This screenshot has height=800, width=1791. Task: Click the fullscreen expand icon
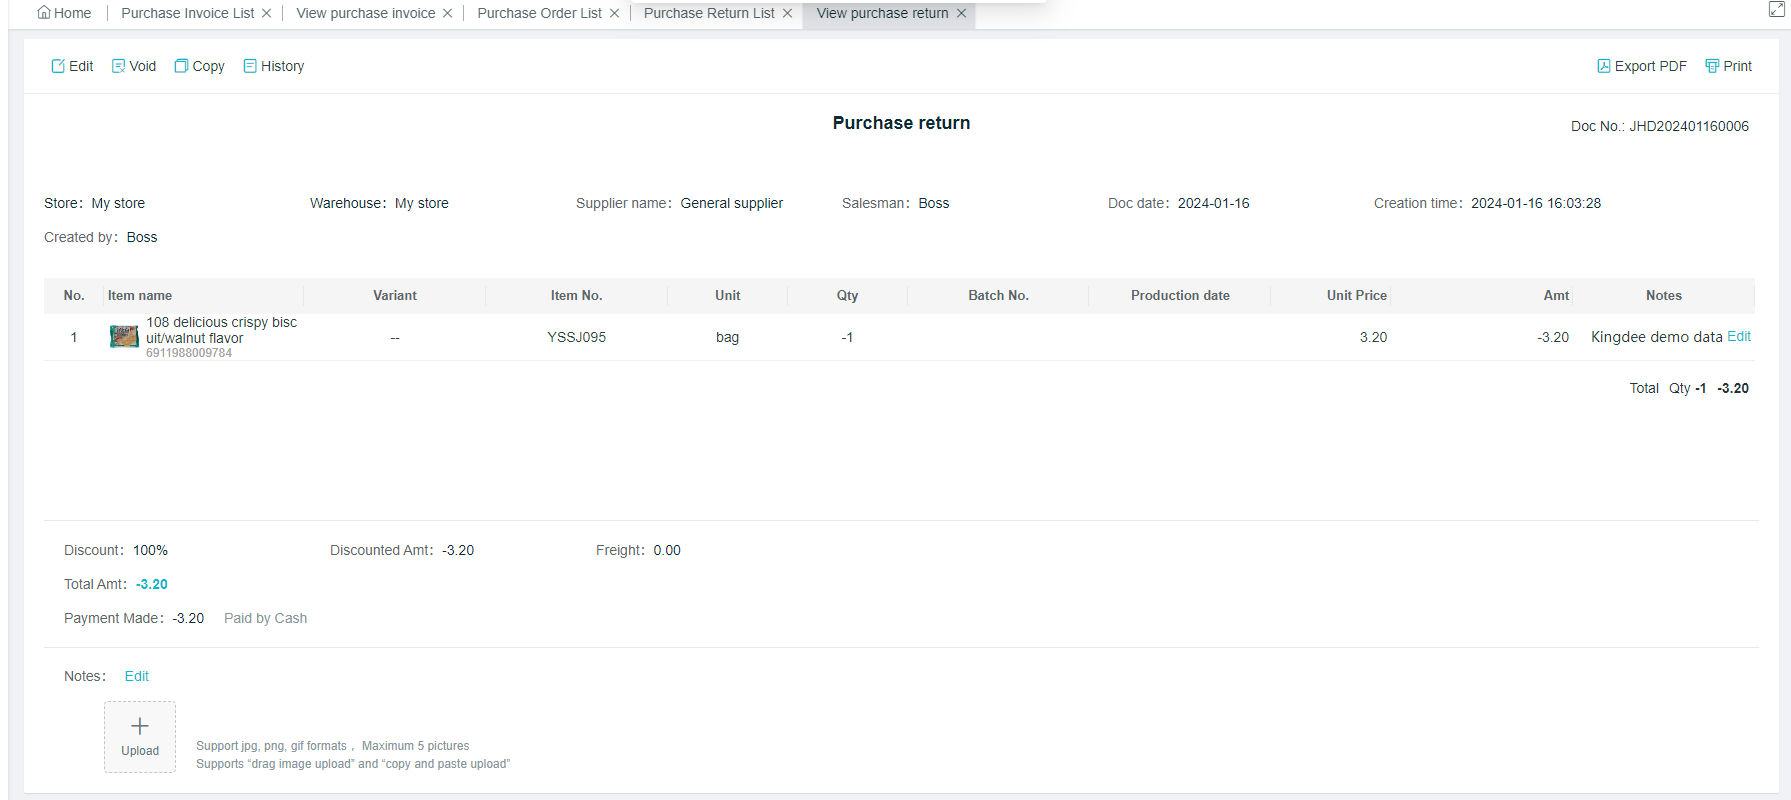click(1776, 10)
